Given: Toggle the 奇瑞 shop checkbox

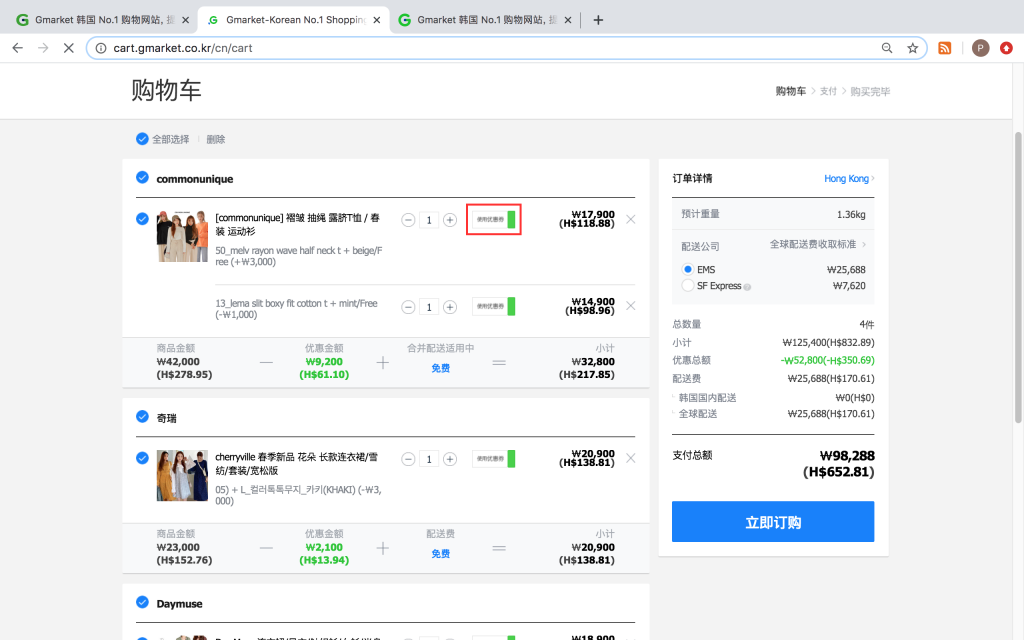Looking at the screenshot, I should point(142,417).
